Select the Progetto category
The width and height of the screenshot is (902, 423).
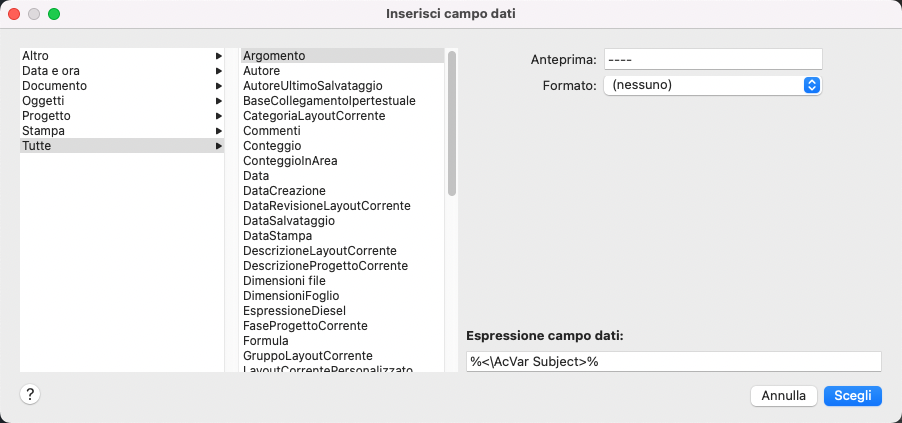point(46,116)
